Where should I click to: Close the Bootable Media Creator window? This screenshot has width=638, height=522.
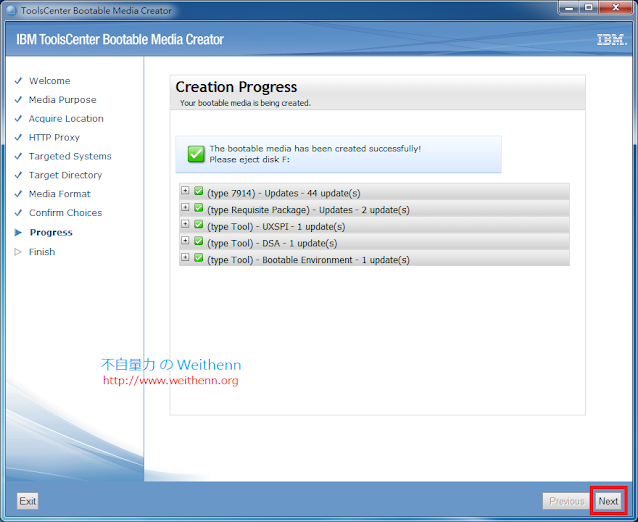pos(616,8)
